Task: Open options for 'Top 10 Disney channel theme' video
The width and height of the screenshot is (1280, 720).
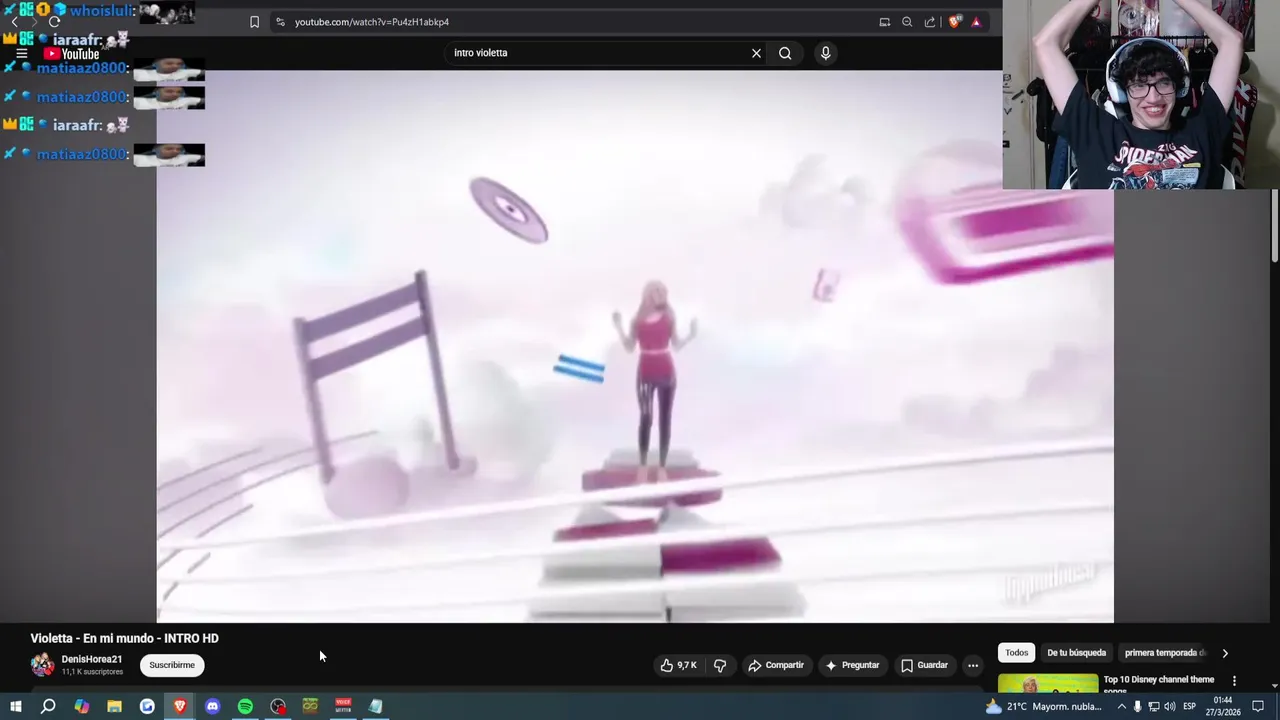Action: click(1234, 681)
